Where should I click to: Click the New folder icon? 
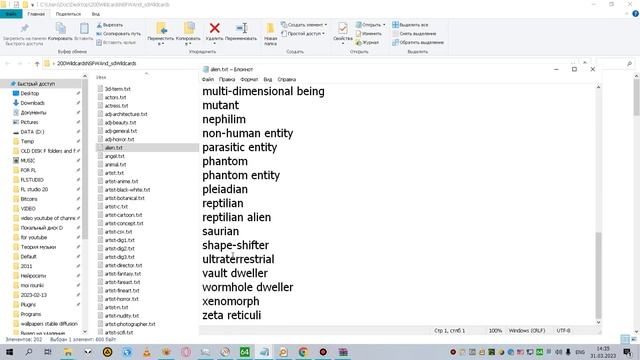pyautogui.click(x=270, y=28)
